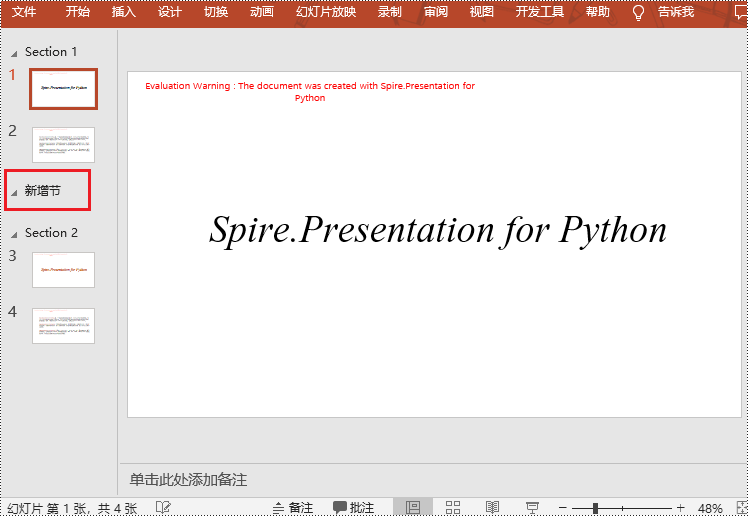The image size is (748, 516).
Task: Select slide 4 thumbnail
Action: point(63,326)
